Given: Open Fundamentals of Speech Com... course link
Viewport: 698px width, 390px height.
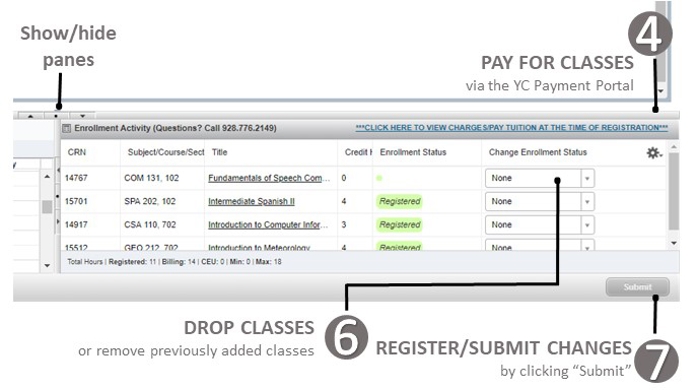Looking at the screenshot, I should (269, 178).
